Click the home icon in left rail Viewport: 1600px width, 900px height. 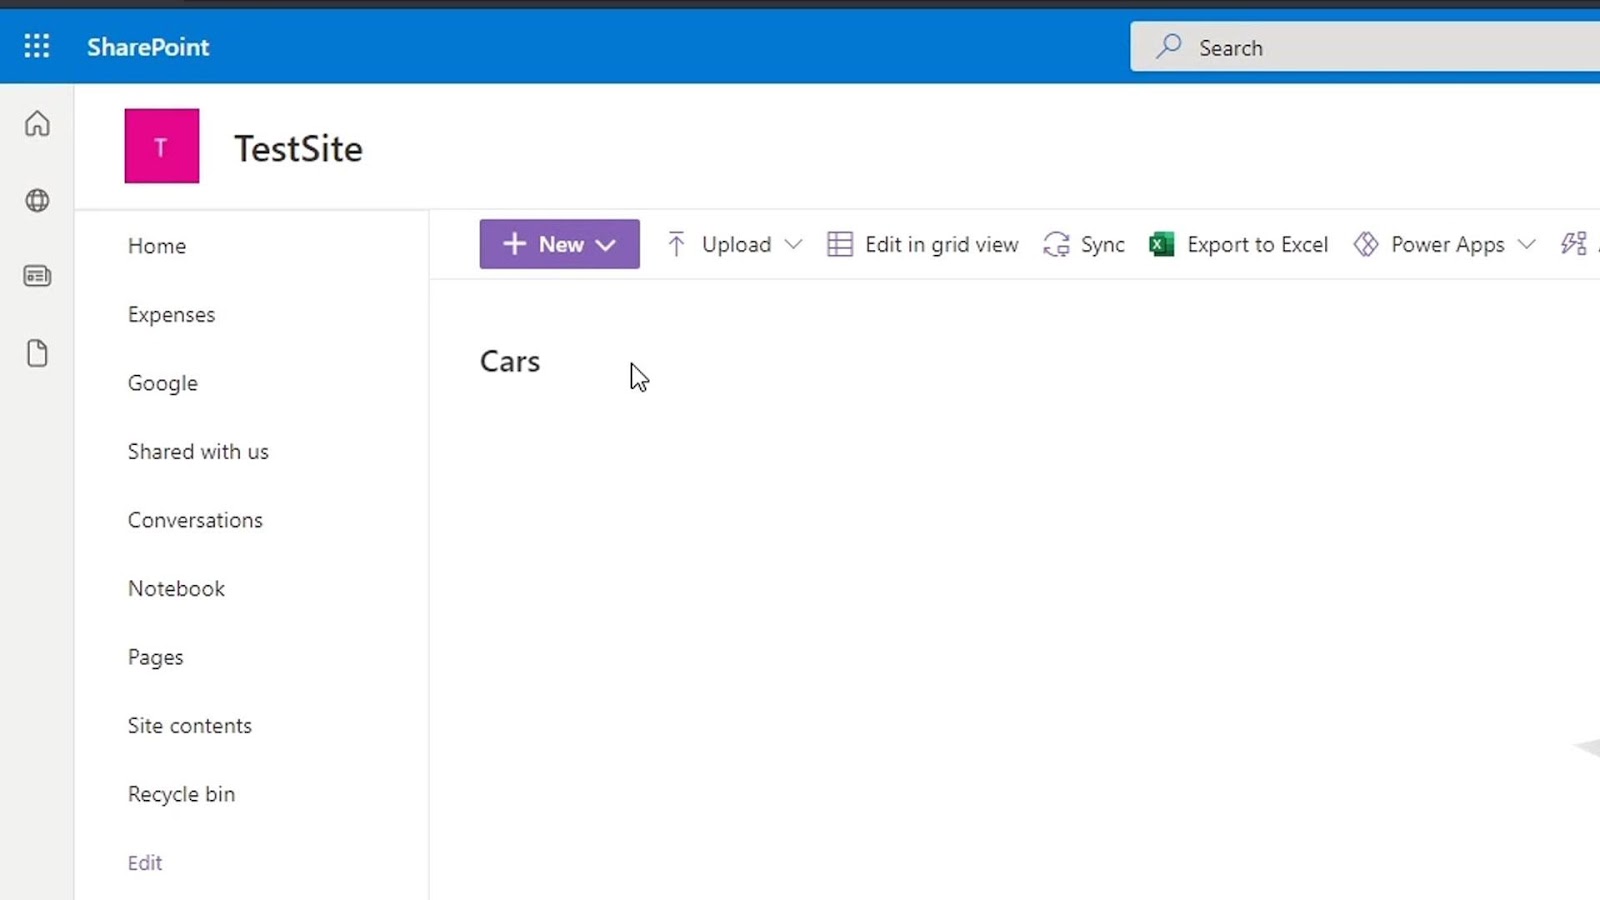click(37, 124)
